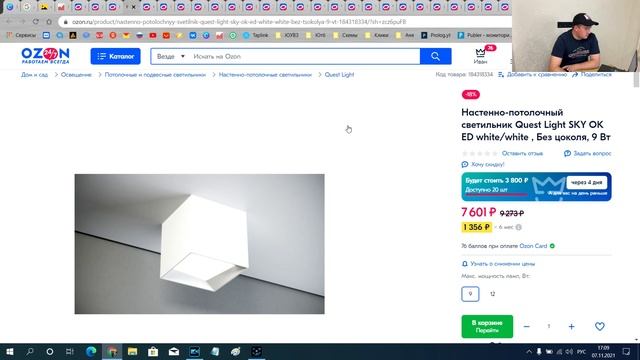
Task: Open the Схемы bookmarks folder
Action: 345,36
